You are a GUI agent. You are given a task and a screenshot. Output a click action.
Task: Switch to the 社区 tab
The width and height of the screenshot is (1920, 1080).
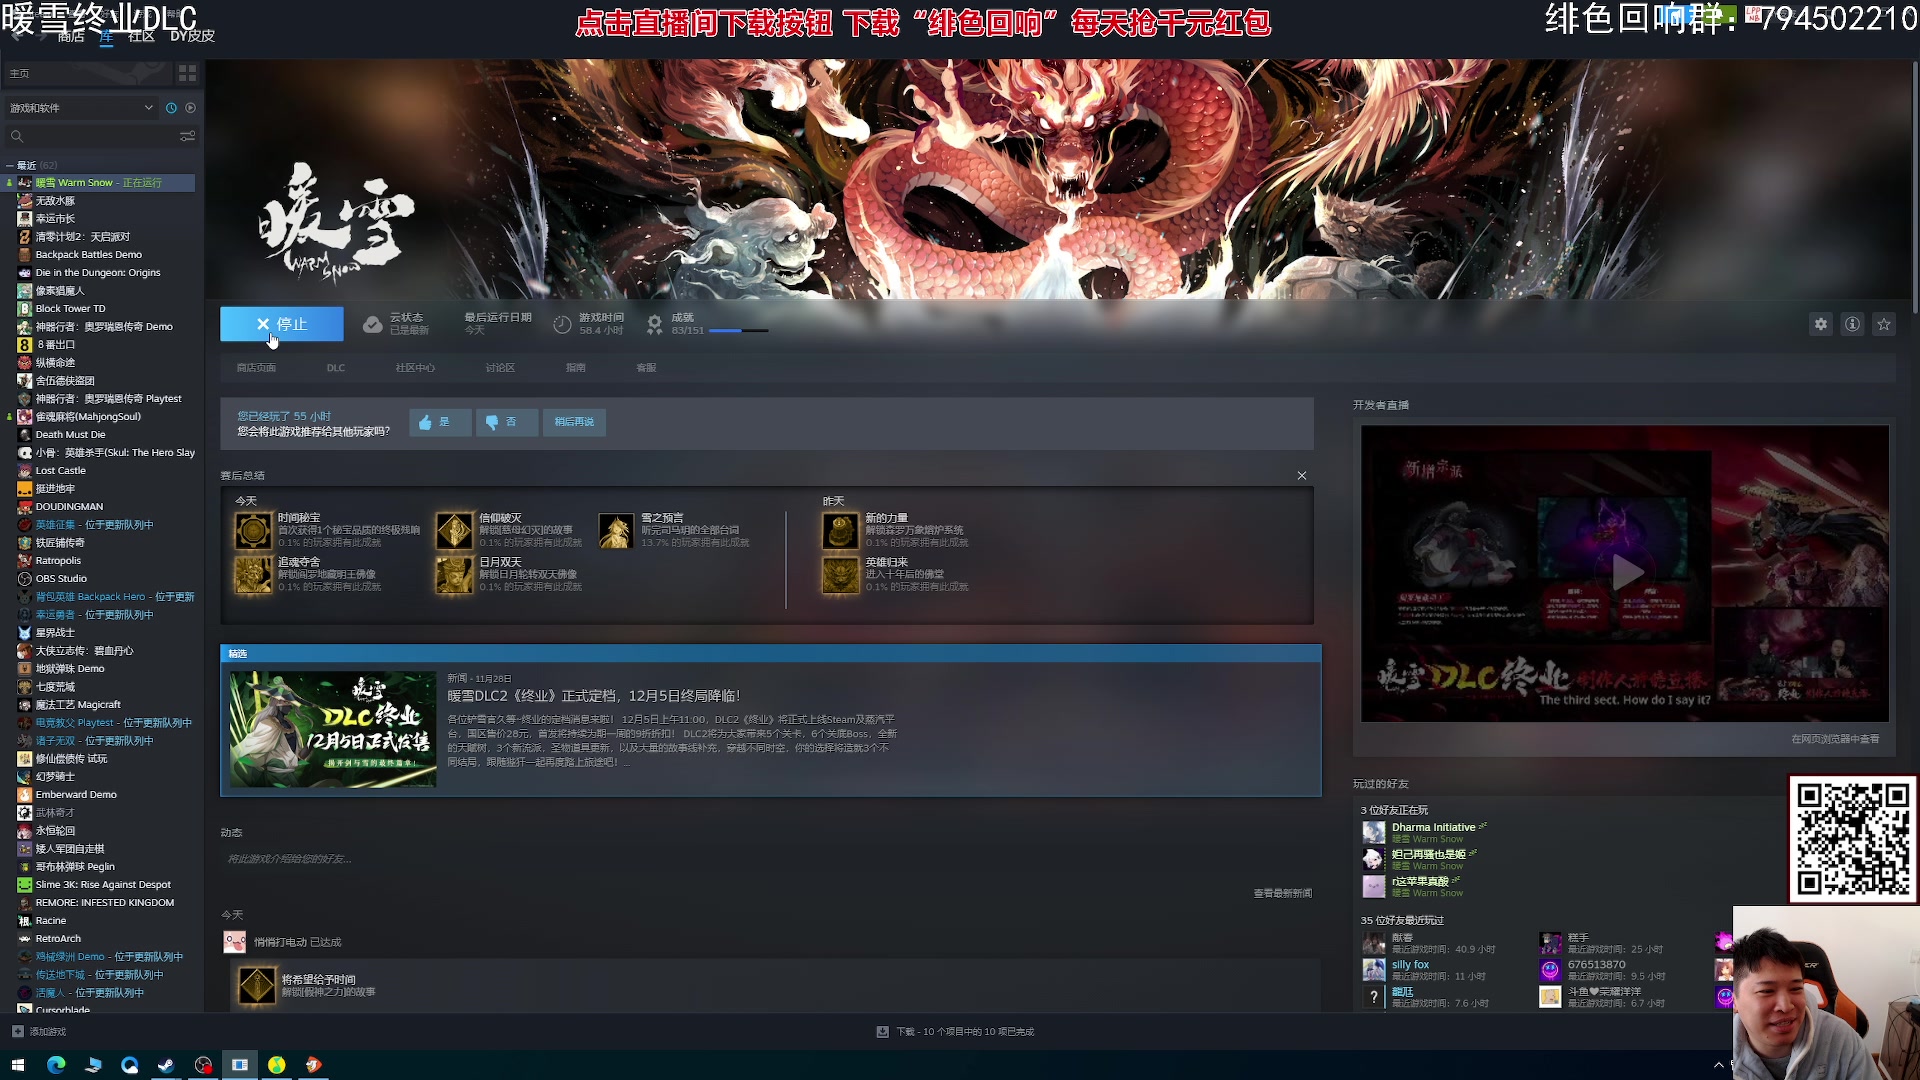click(x=141, y=36)
